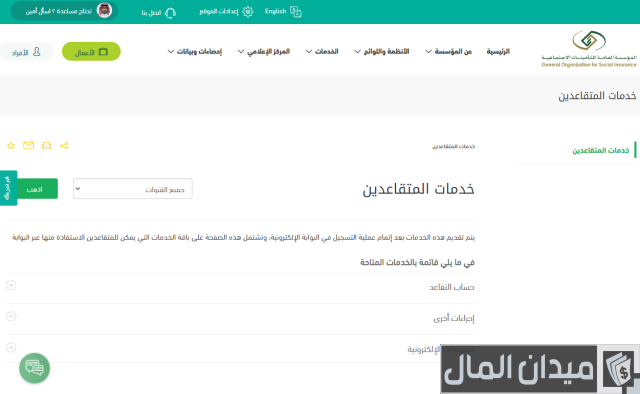Open the المركز الإعلامي menu
Image resolution: width=640 pixels, height=394 pixels.
pyautogui.click(x=264, y=51)
